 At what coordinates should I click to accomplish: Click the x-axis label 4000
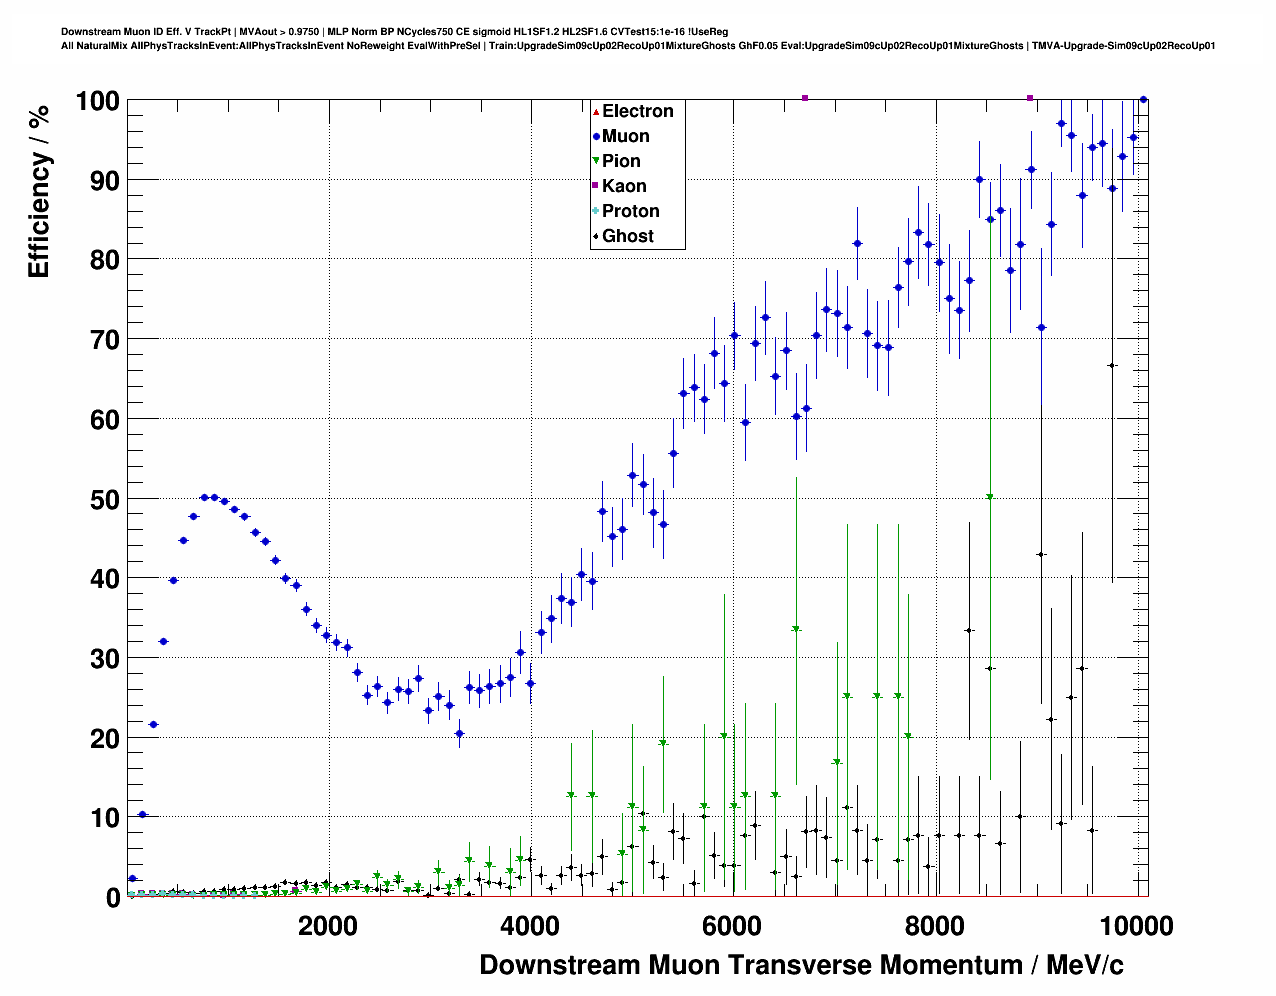coord(530,926)
